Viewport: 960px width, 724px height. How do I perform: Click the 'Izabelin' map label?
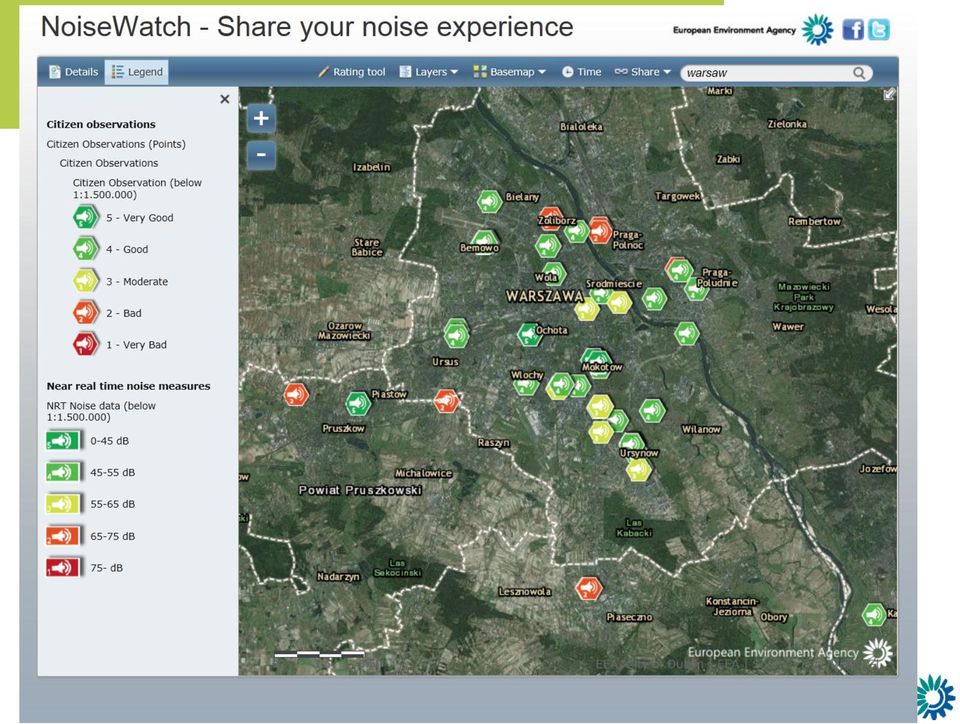371,167
